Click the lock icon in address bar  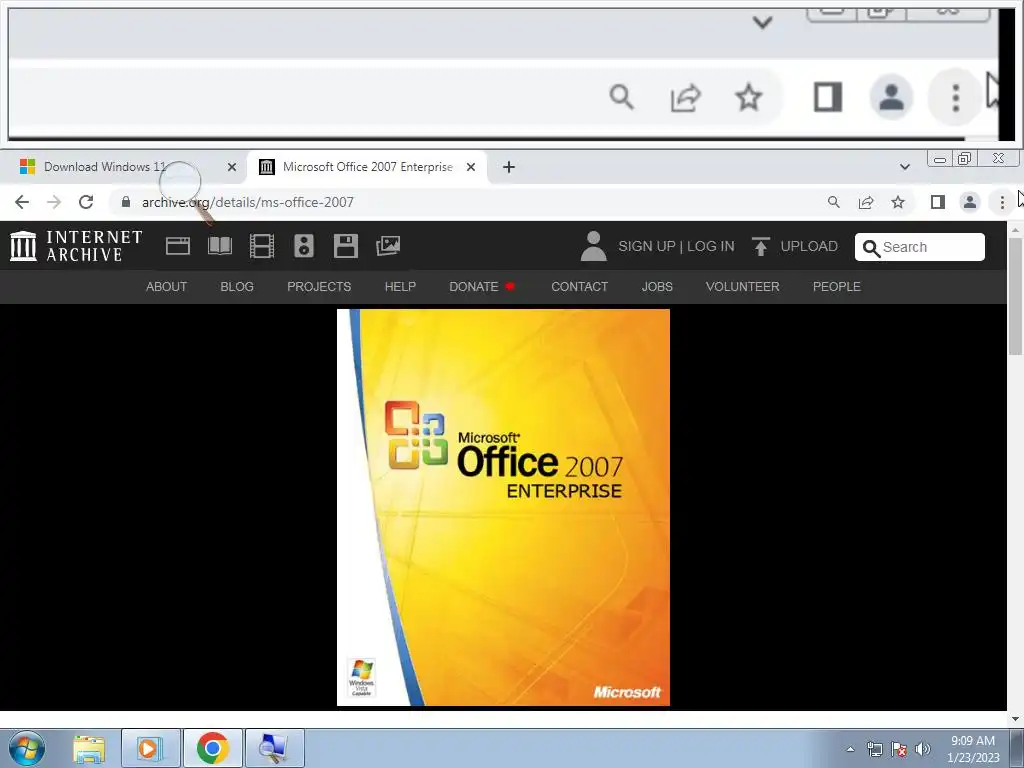pos(126,202)
